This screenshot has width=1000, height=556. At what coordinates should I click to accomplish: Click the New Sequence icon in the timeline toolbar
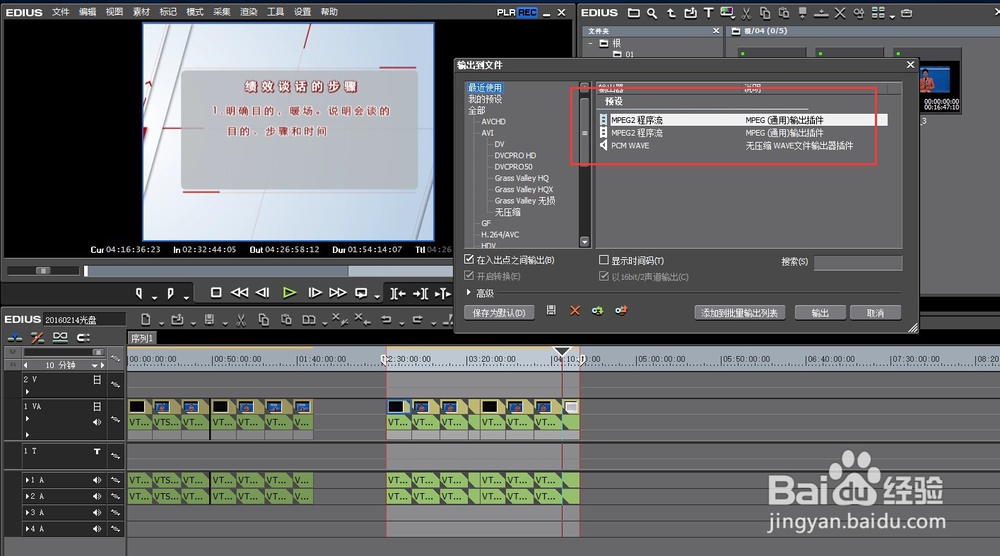point(145,319)
